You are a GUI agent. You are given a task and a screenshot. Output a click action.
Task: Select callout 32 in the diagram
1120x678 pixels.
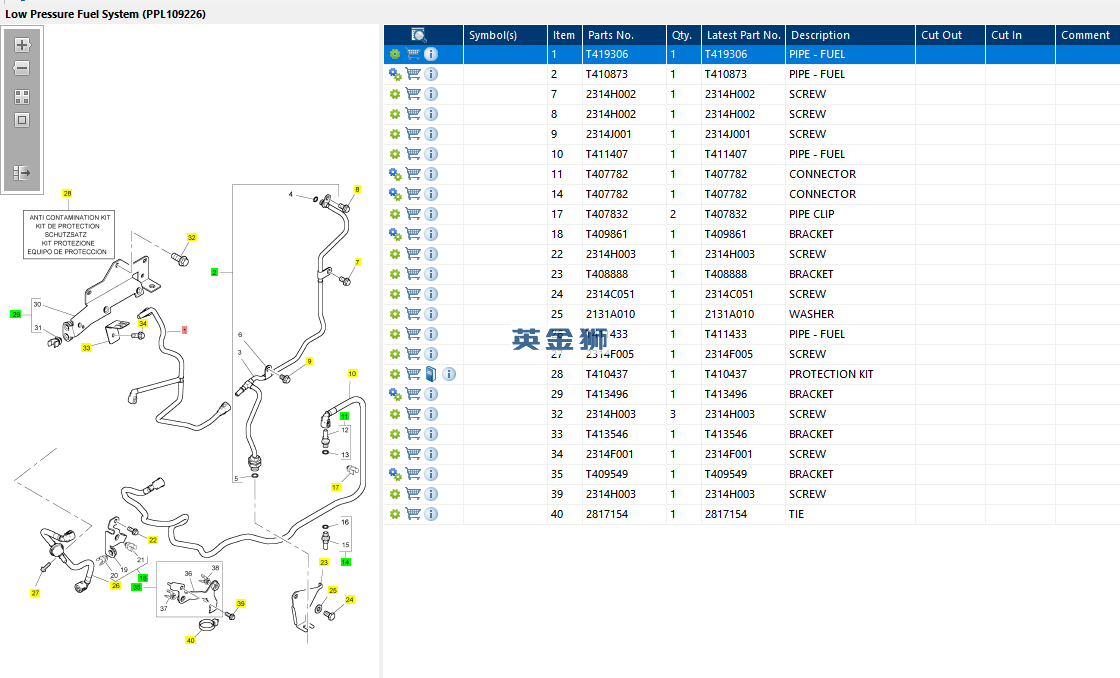click(x=191, y=237)
